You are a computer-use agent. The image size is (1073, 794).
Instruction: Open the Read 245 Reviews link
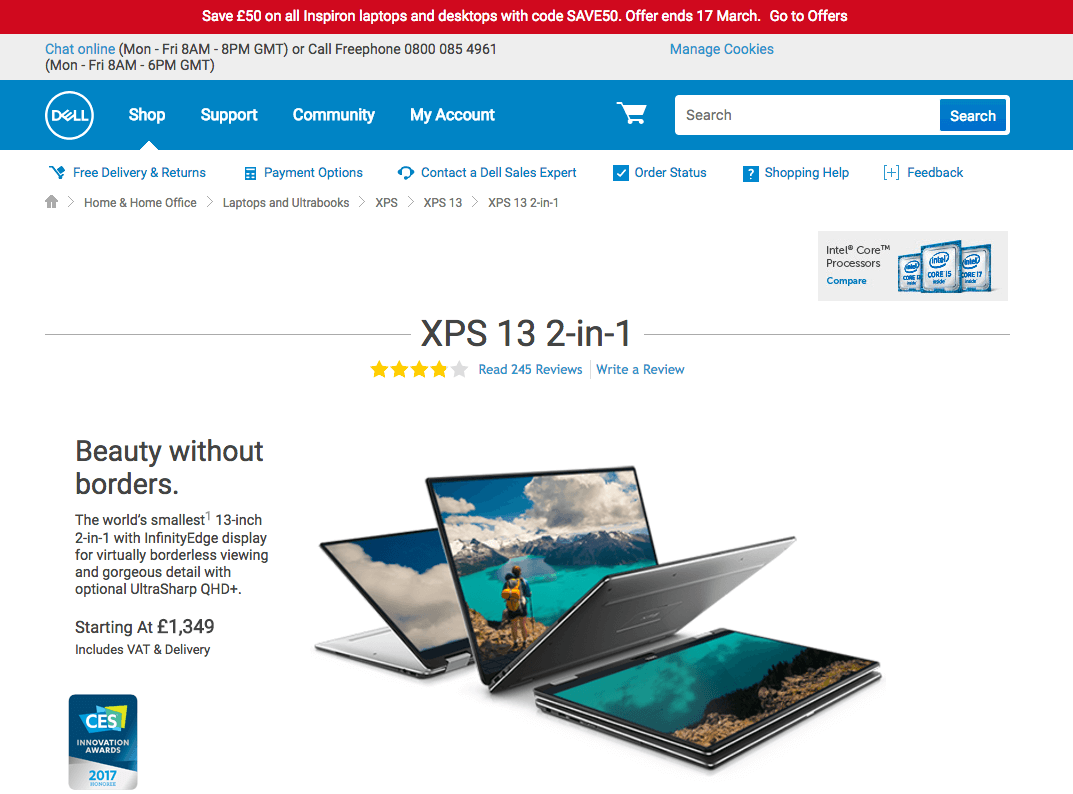point(530,370)
